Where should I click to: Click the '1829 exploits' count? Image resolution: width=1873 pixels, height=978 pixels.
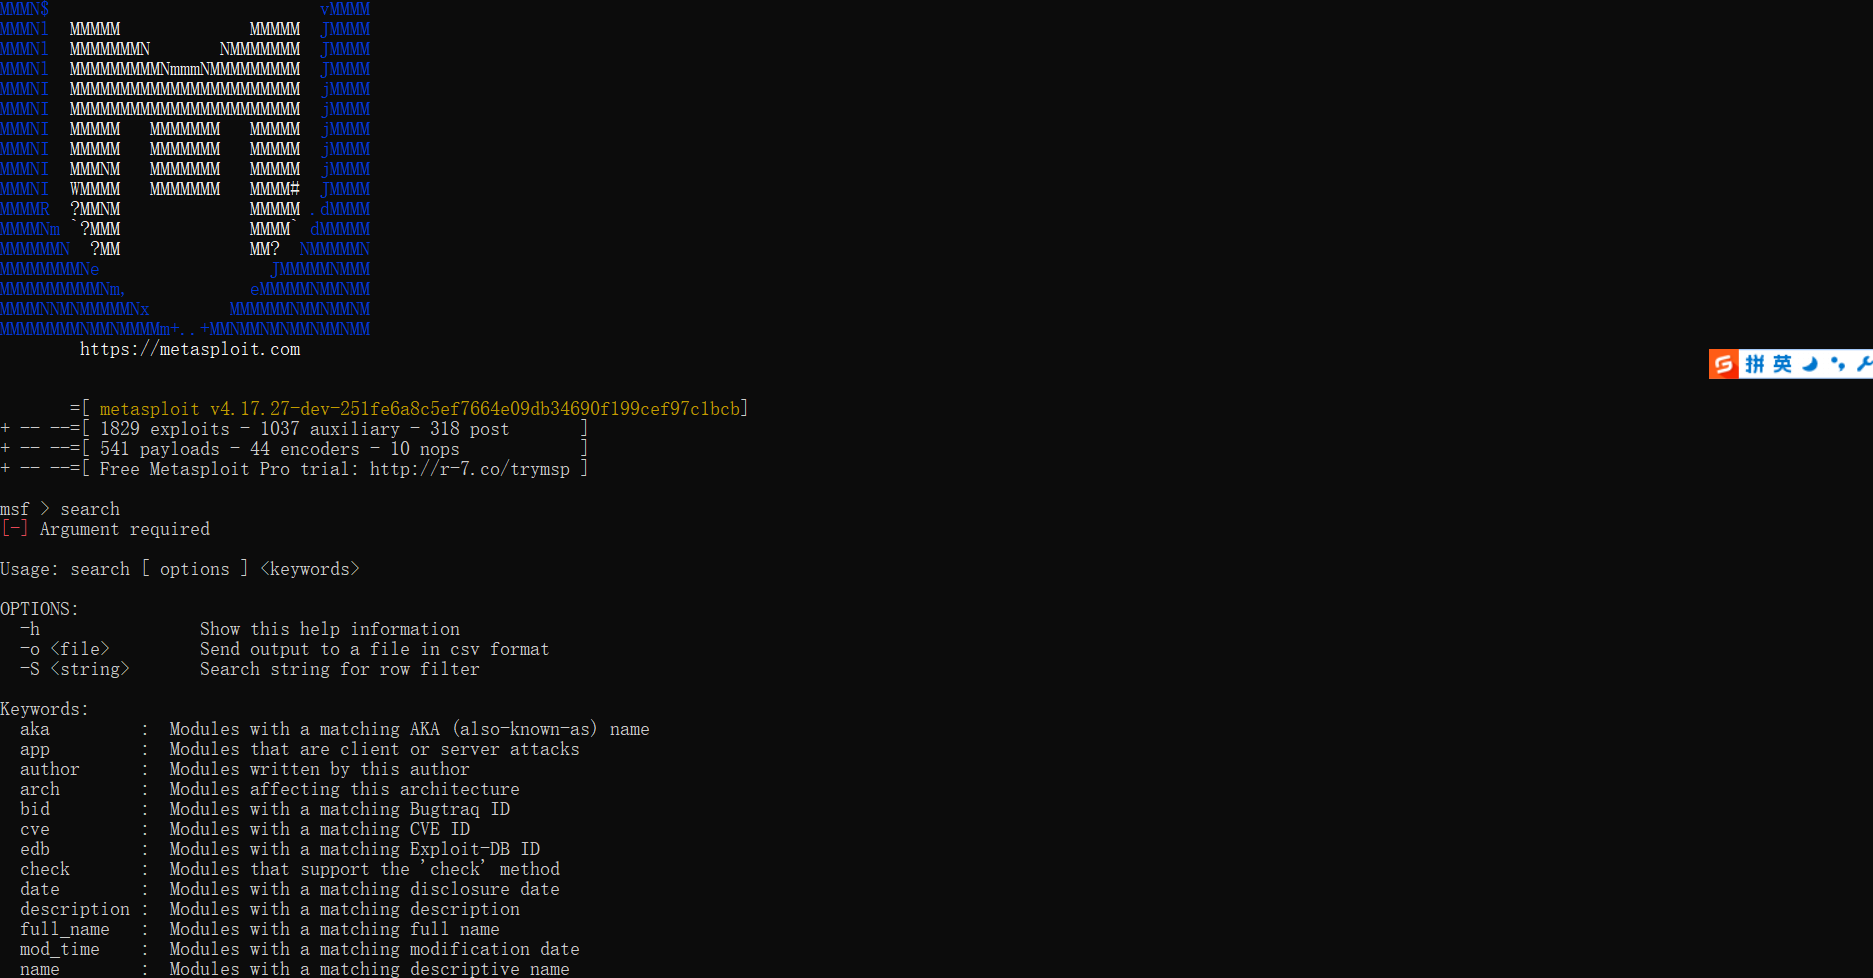(x=165, y=429)
